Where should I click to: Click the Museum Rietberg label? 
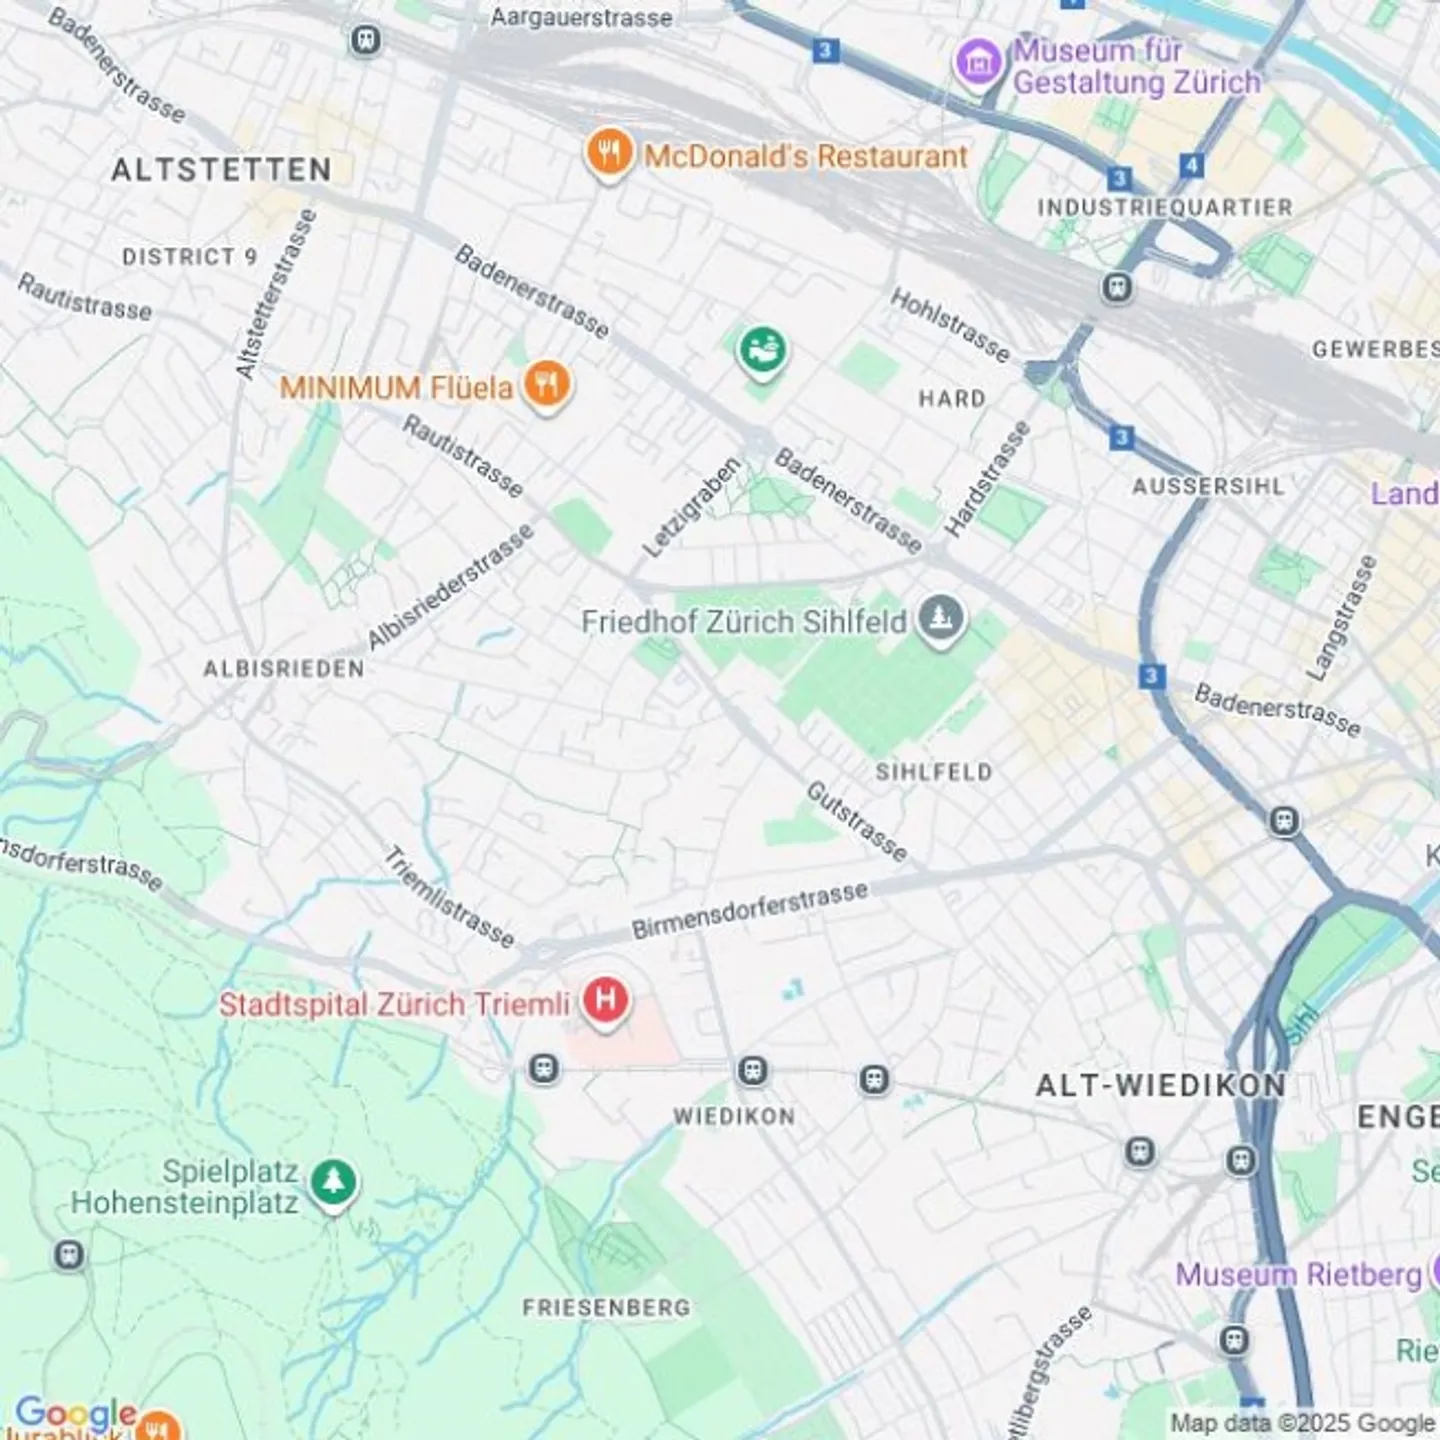pyautogui.click(x=1298, y=1275)
